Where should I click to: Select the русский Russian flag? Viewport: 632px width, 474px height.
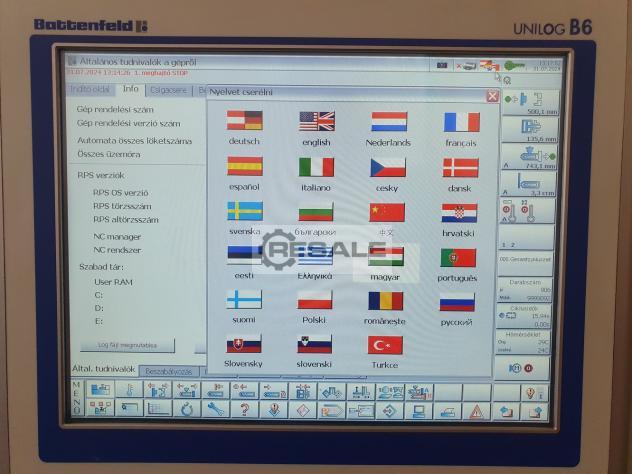(x=457, y=301)
